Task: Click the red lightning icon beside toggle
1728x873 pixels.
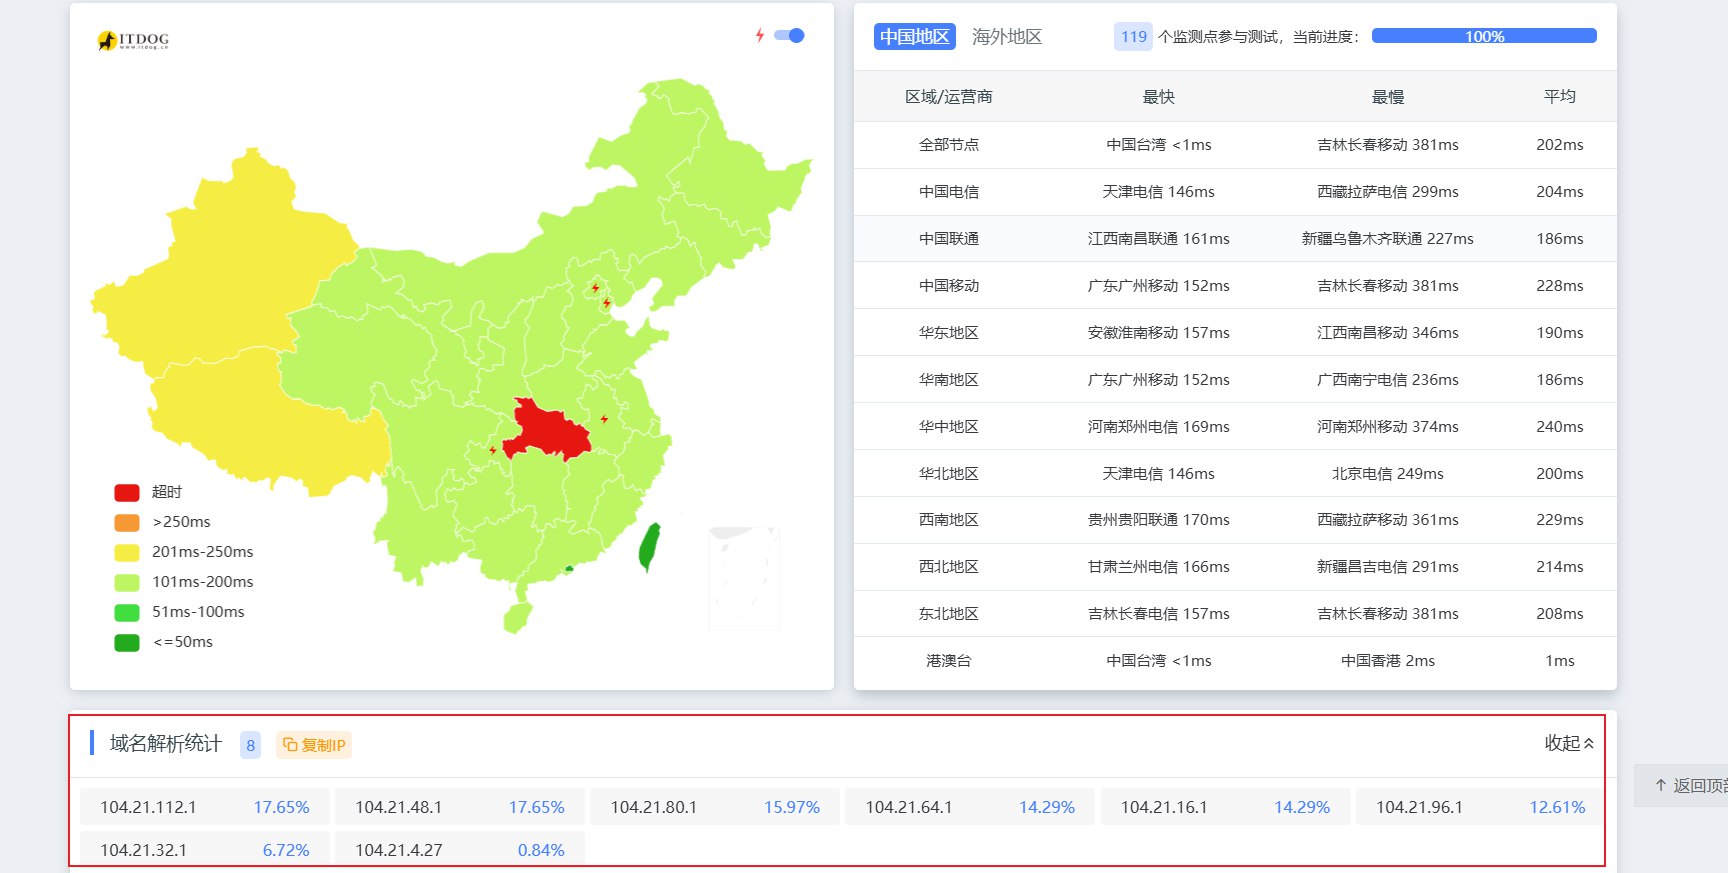Action: pos(760,36)
